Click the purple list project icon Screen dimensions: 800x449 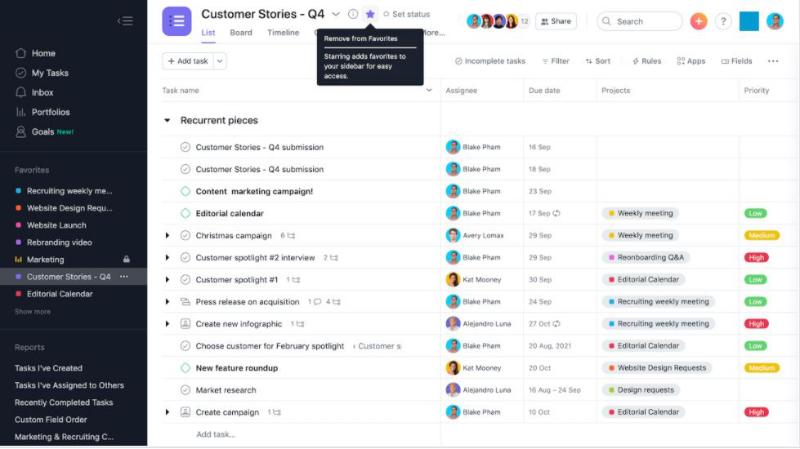[177, 21]
